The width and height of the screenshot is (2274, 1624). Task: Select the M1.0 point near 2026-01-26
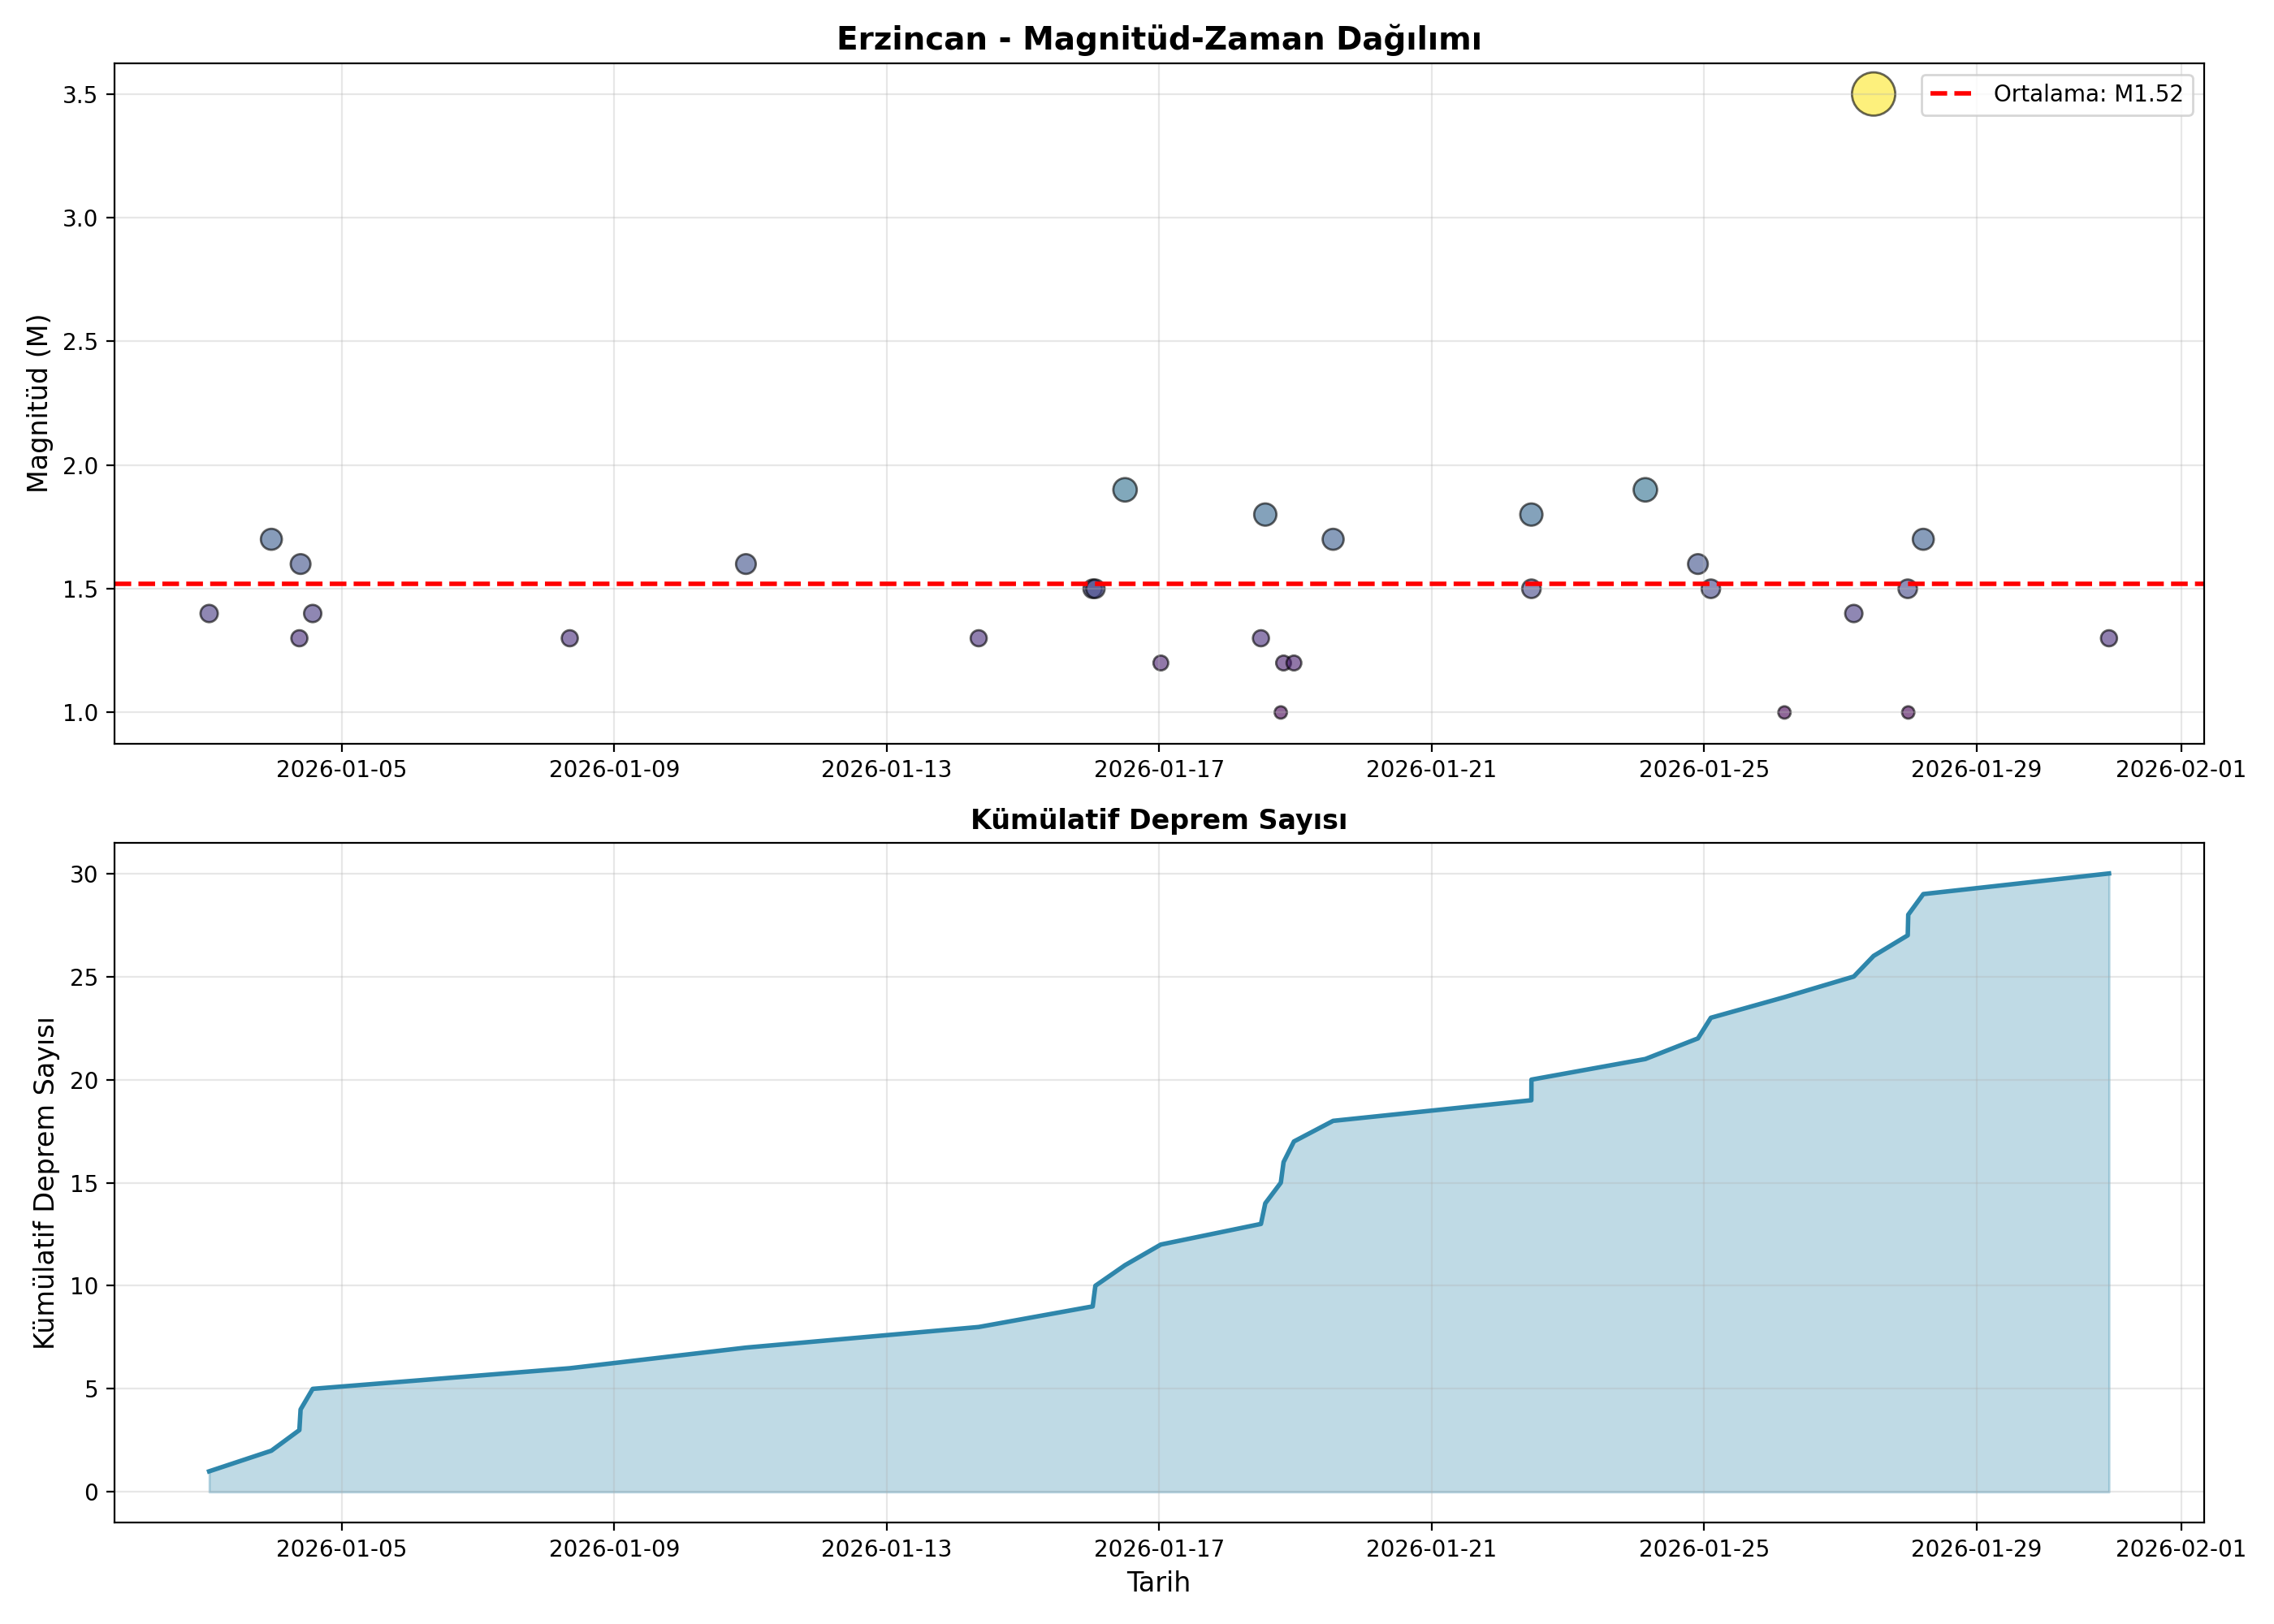(1784, 712)
